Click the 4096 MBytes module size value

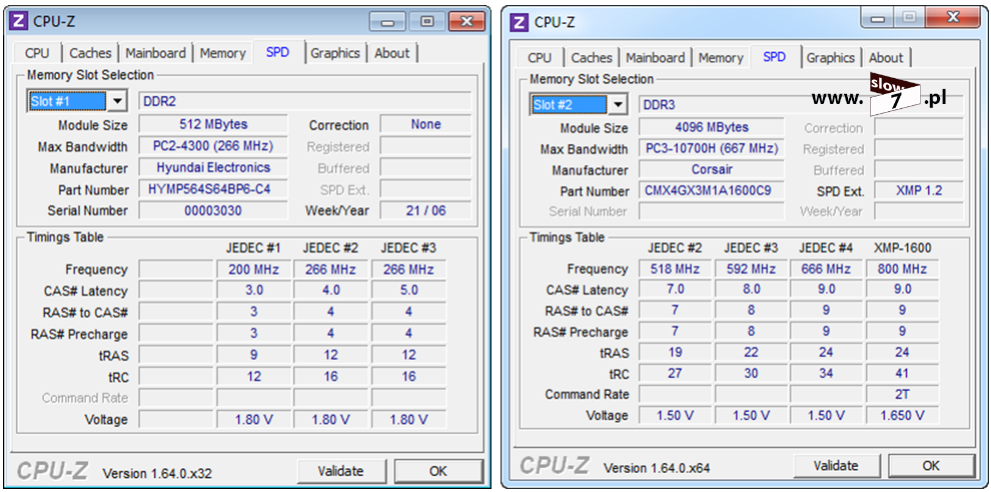(x=712, y=127)
